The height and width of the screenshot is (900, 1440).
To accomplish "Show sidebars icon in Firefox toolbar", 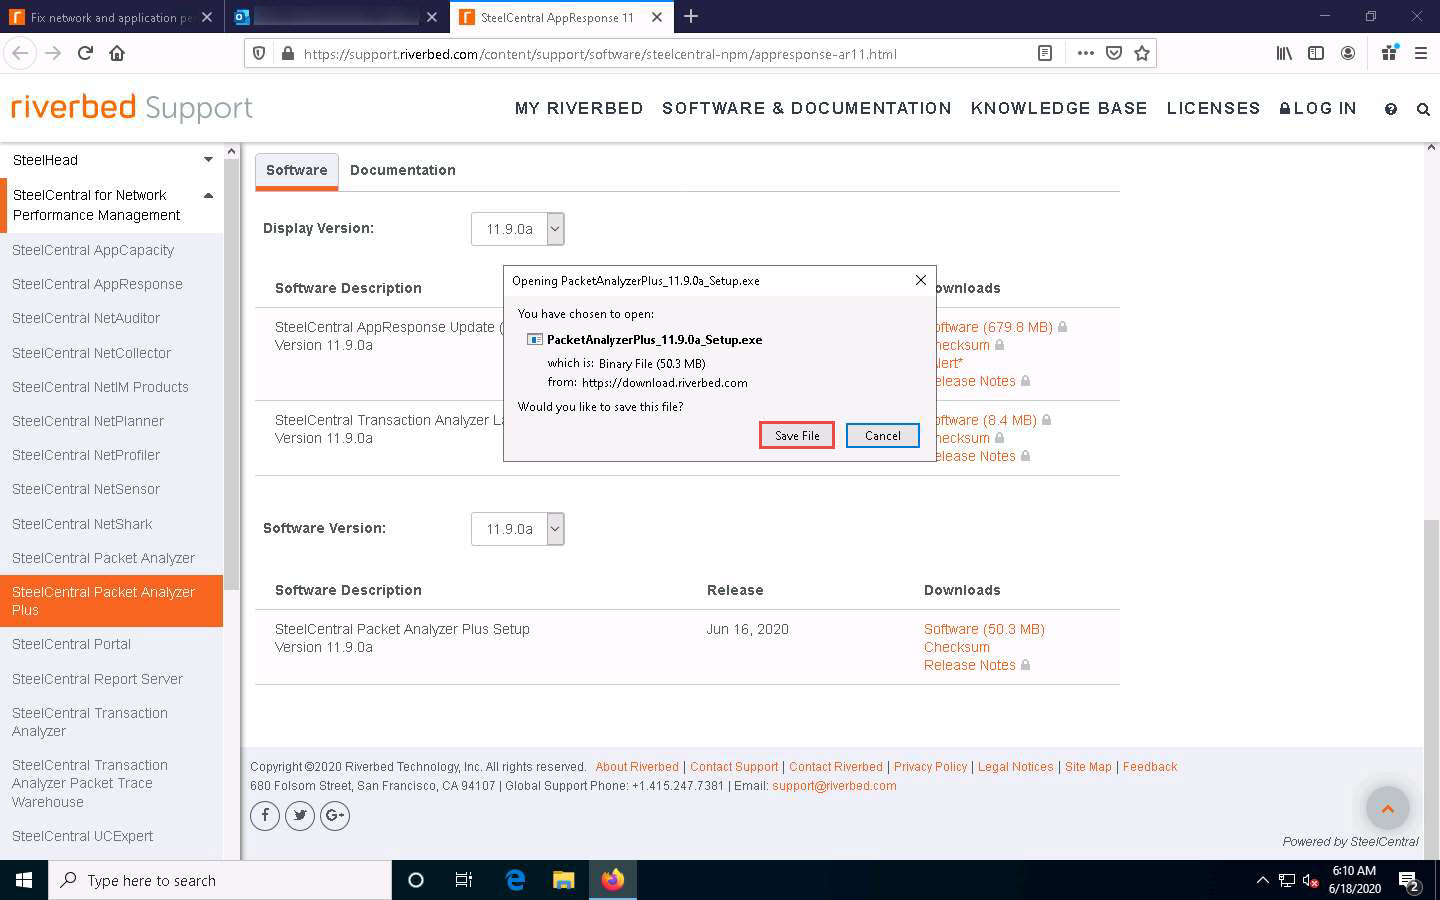I will [x=1316, y=53].
